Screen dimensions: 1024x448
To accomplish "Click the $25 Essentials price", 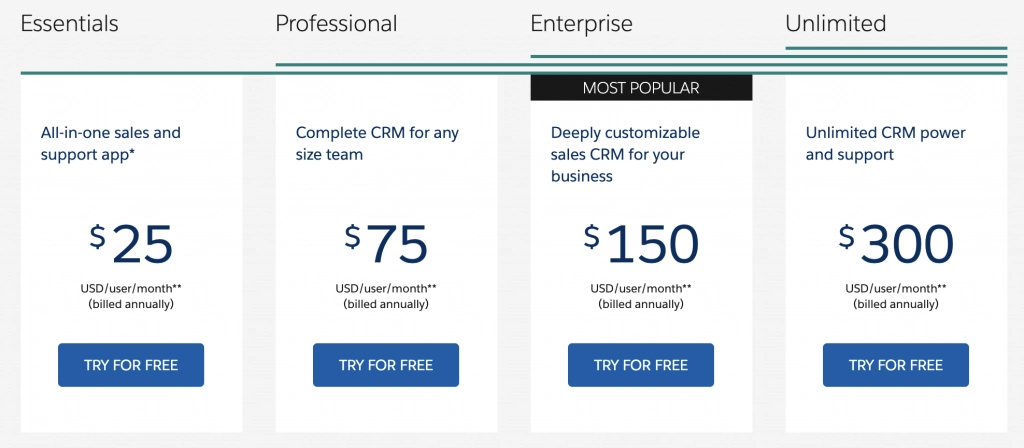I will [131, 244].
